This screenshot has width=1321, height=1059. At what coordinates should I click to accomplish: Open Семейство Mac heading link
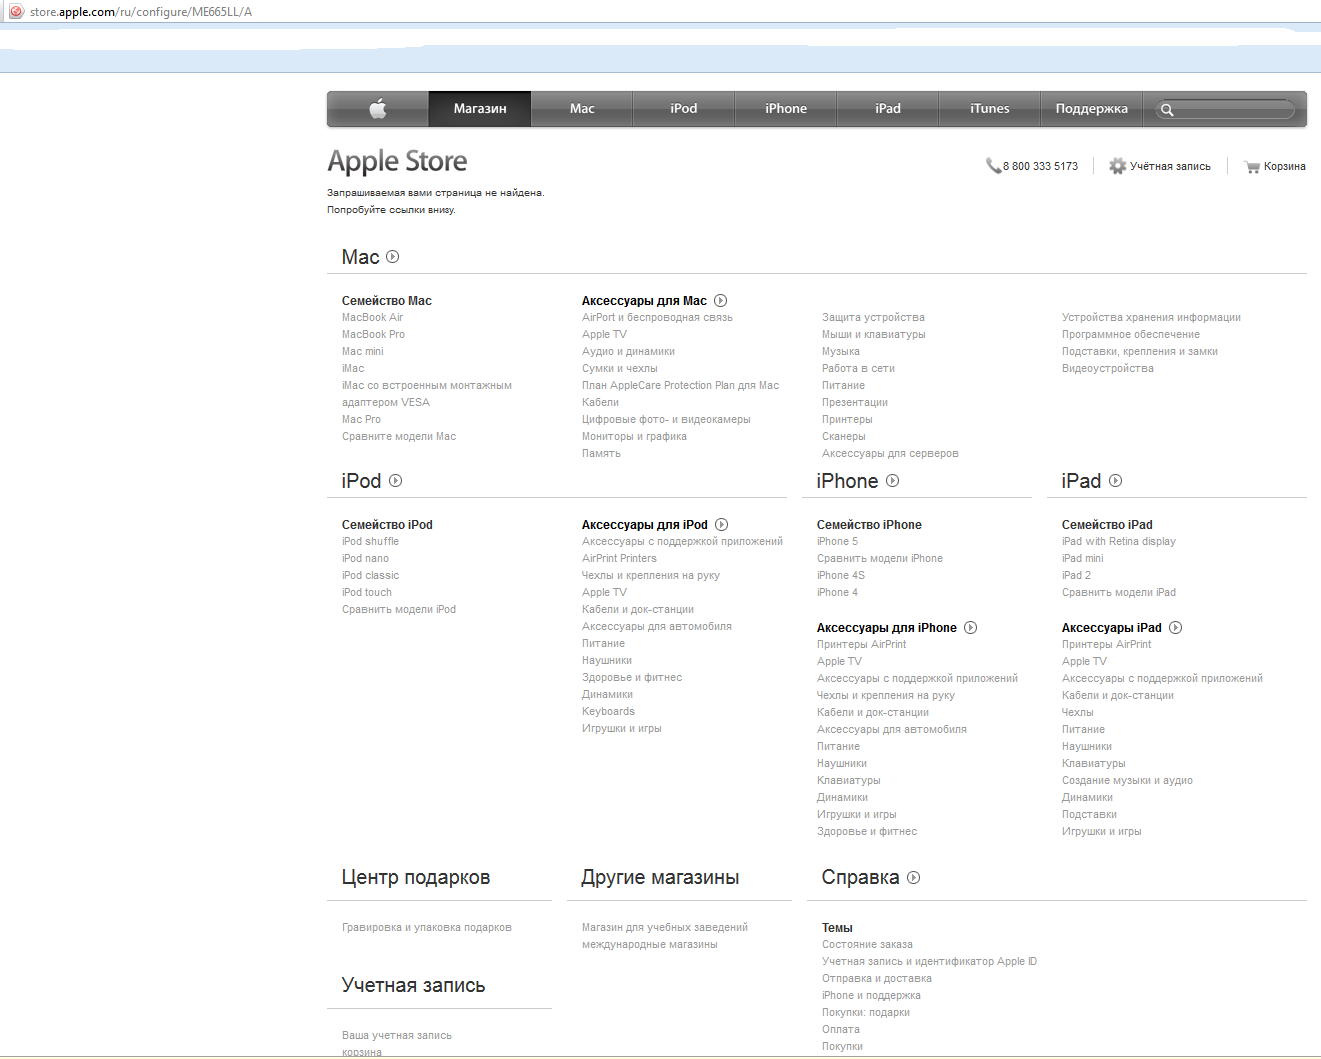(x=387, y=301)
